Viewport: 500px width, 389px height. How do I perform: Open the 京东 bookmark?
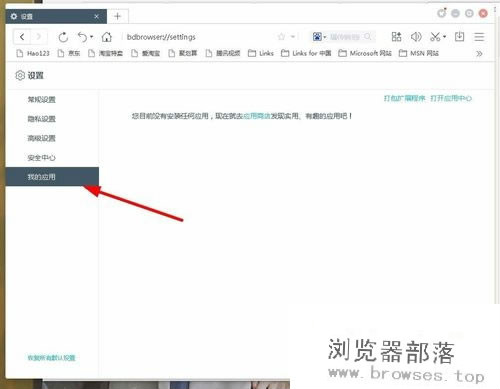click(69, 53)
